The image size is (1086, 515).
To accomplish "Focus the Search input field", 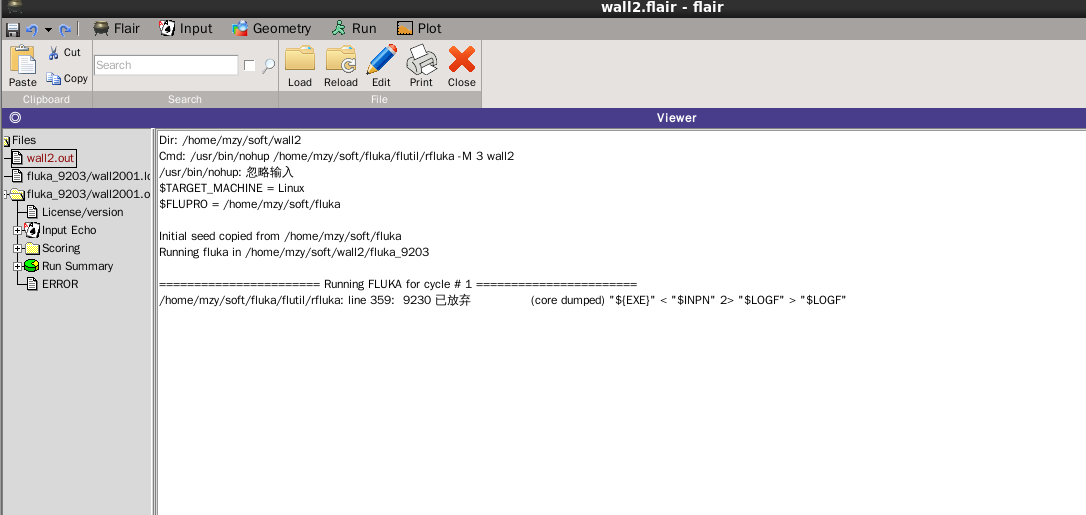I will click(x=166, y=65).
